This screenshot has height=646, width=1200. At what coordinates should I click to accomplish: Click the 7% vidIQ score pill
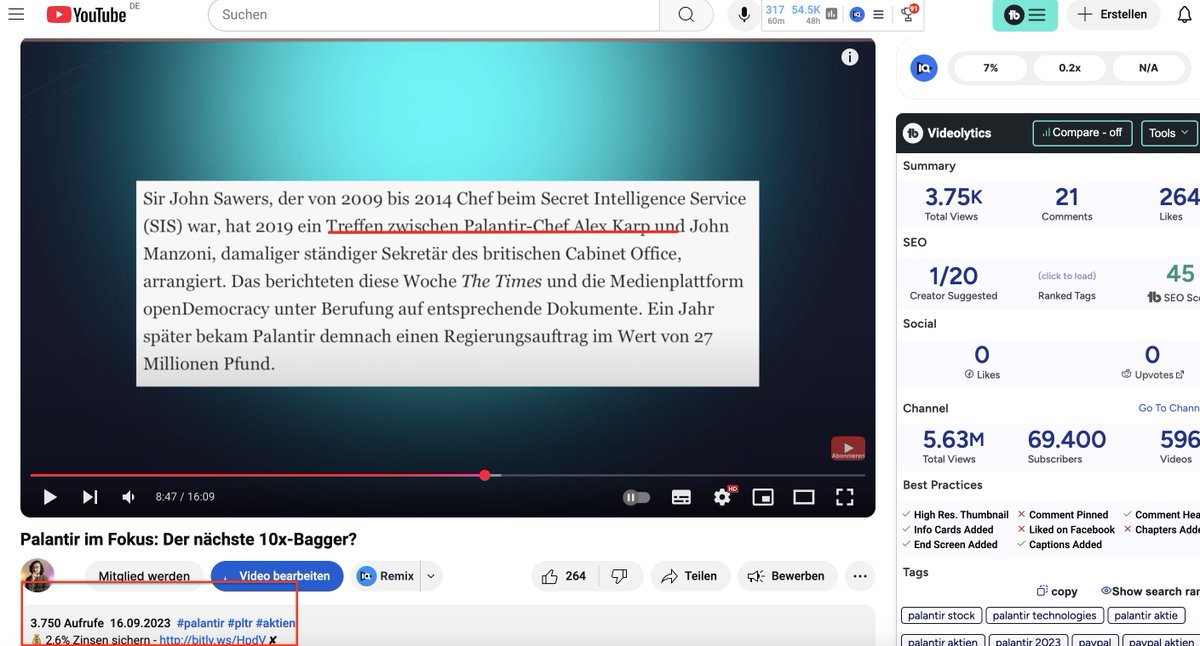click(x=991, y=68)
